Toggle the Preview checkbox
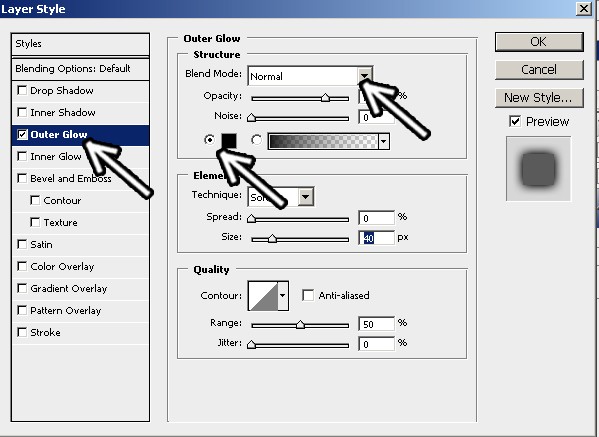This screenshot has width=599, height=437. pyautogui.click(x=515, y=121)
